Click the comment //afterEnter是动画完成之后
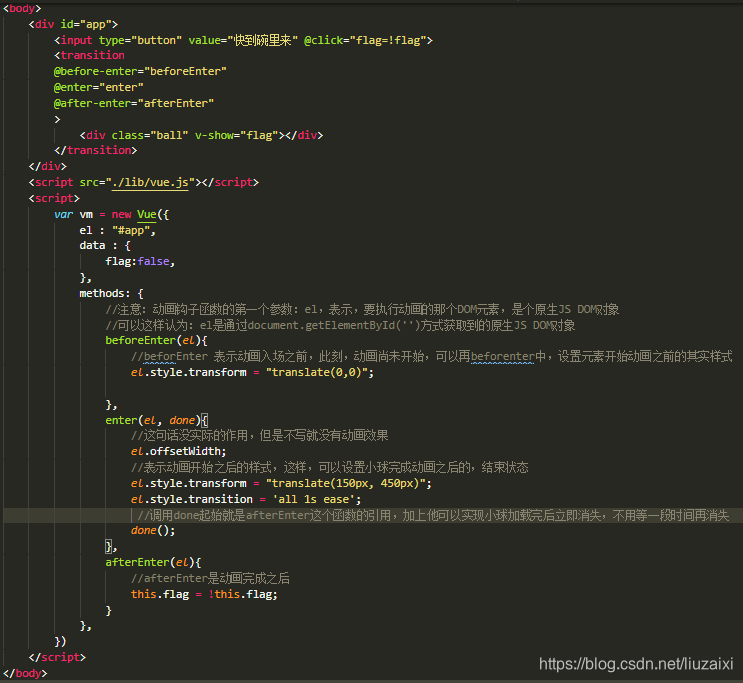743x683 pixels. tap(210, 578)
